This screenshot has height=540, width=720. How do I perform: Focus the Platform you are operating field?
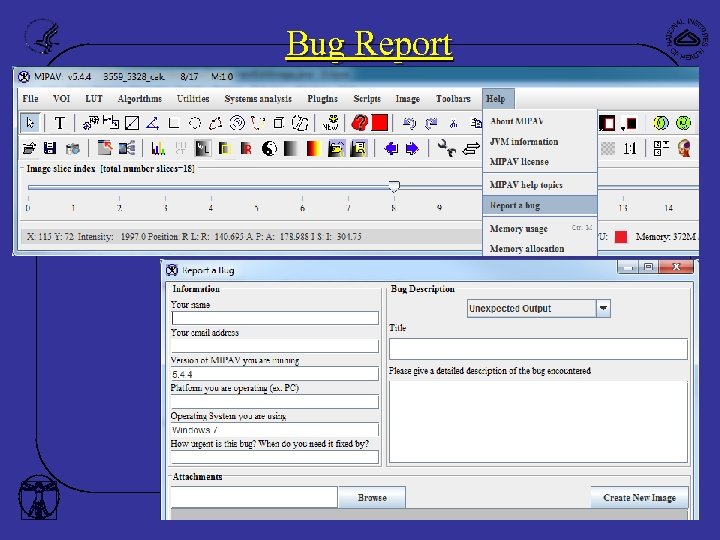tap(275, 402)
